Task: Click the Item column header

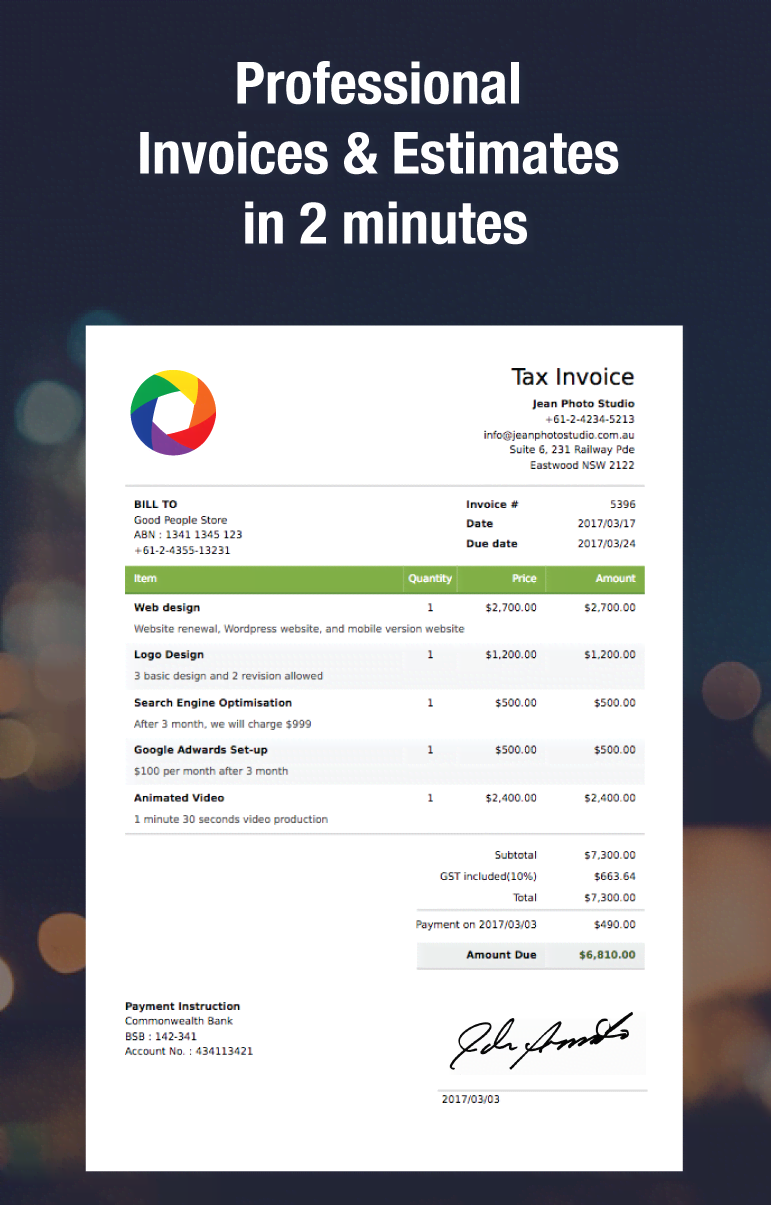Action: (x=146, y=579)
